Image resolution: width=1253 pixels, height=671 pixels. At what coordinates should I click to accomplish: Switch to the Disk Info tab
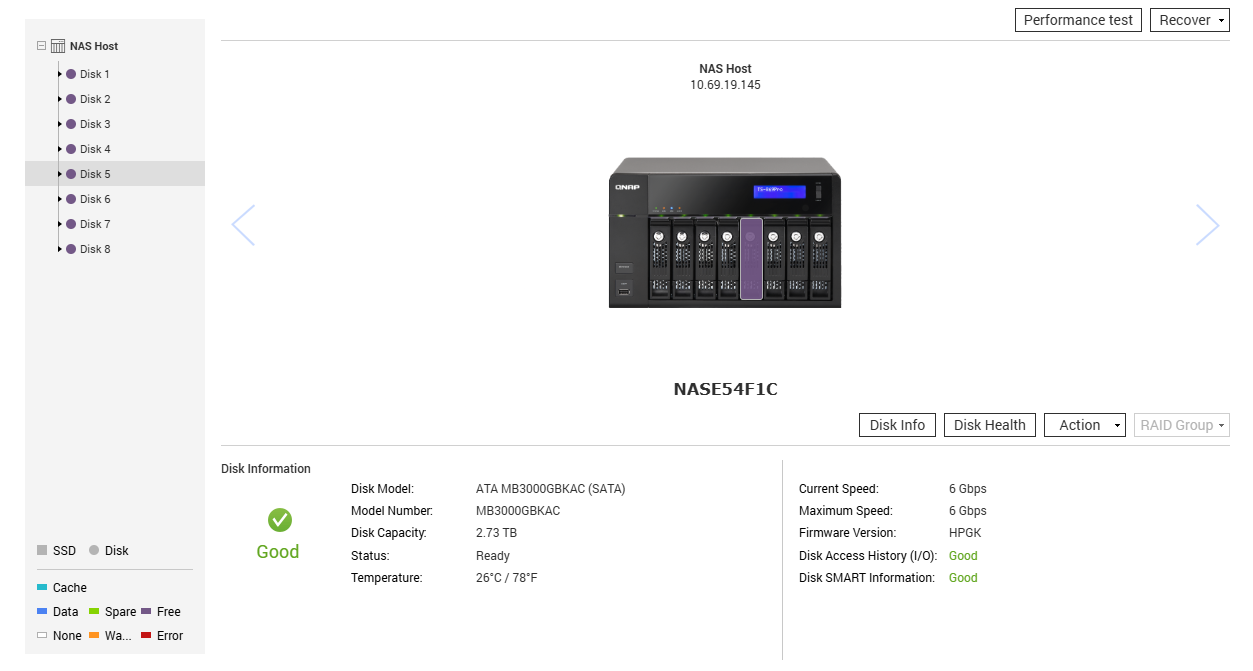click(896, 424)
